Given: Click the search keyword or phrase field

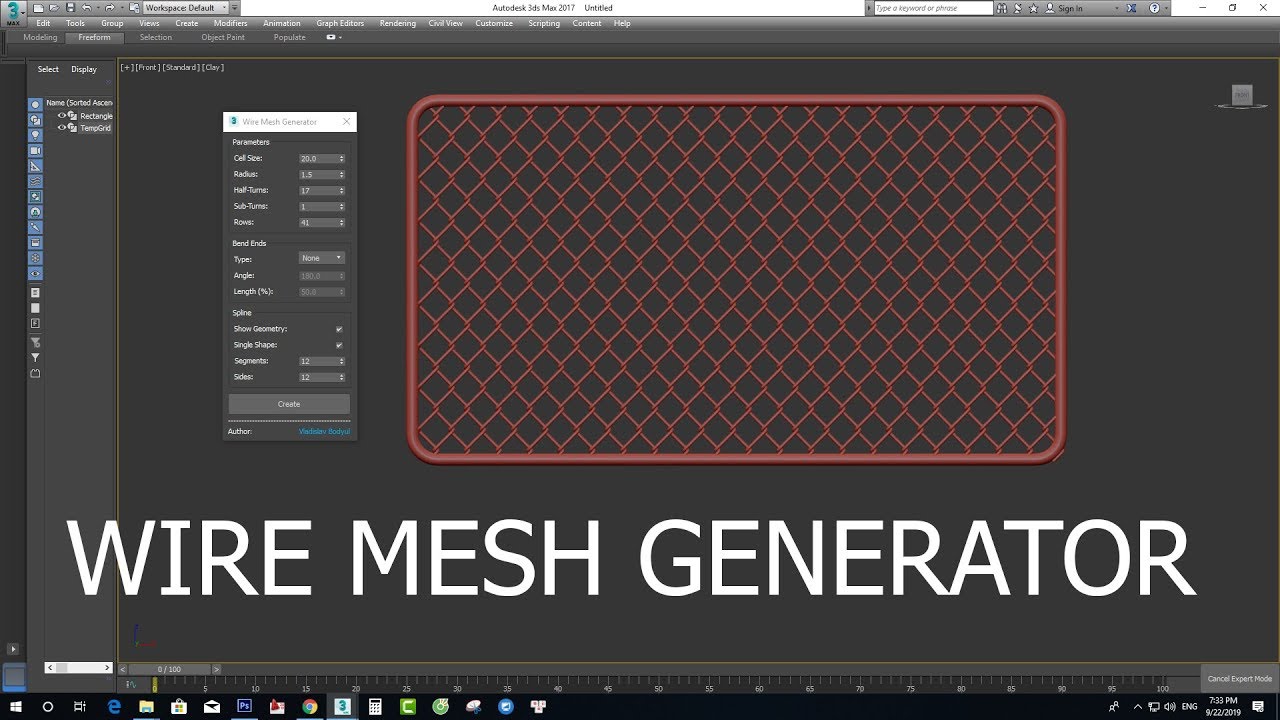Looking at the screenshot, I should tap(933, 8).
